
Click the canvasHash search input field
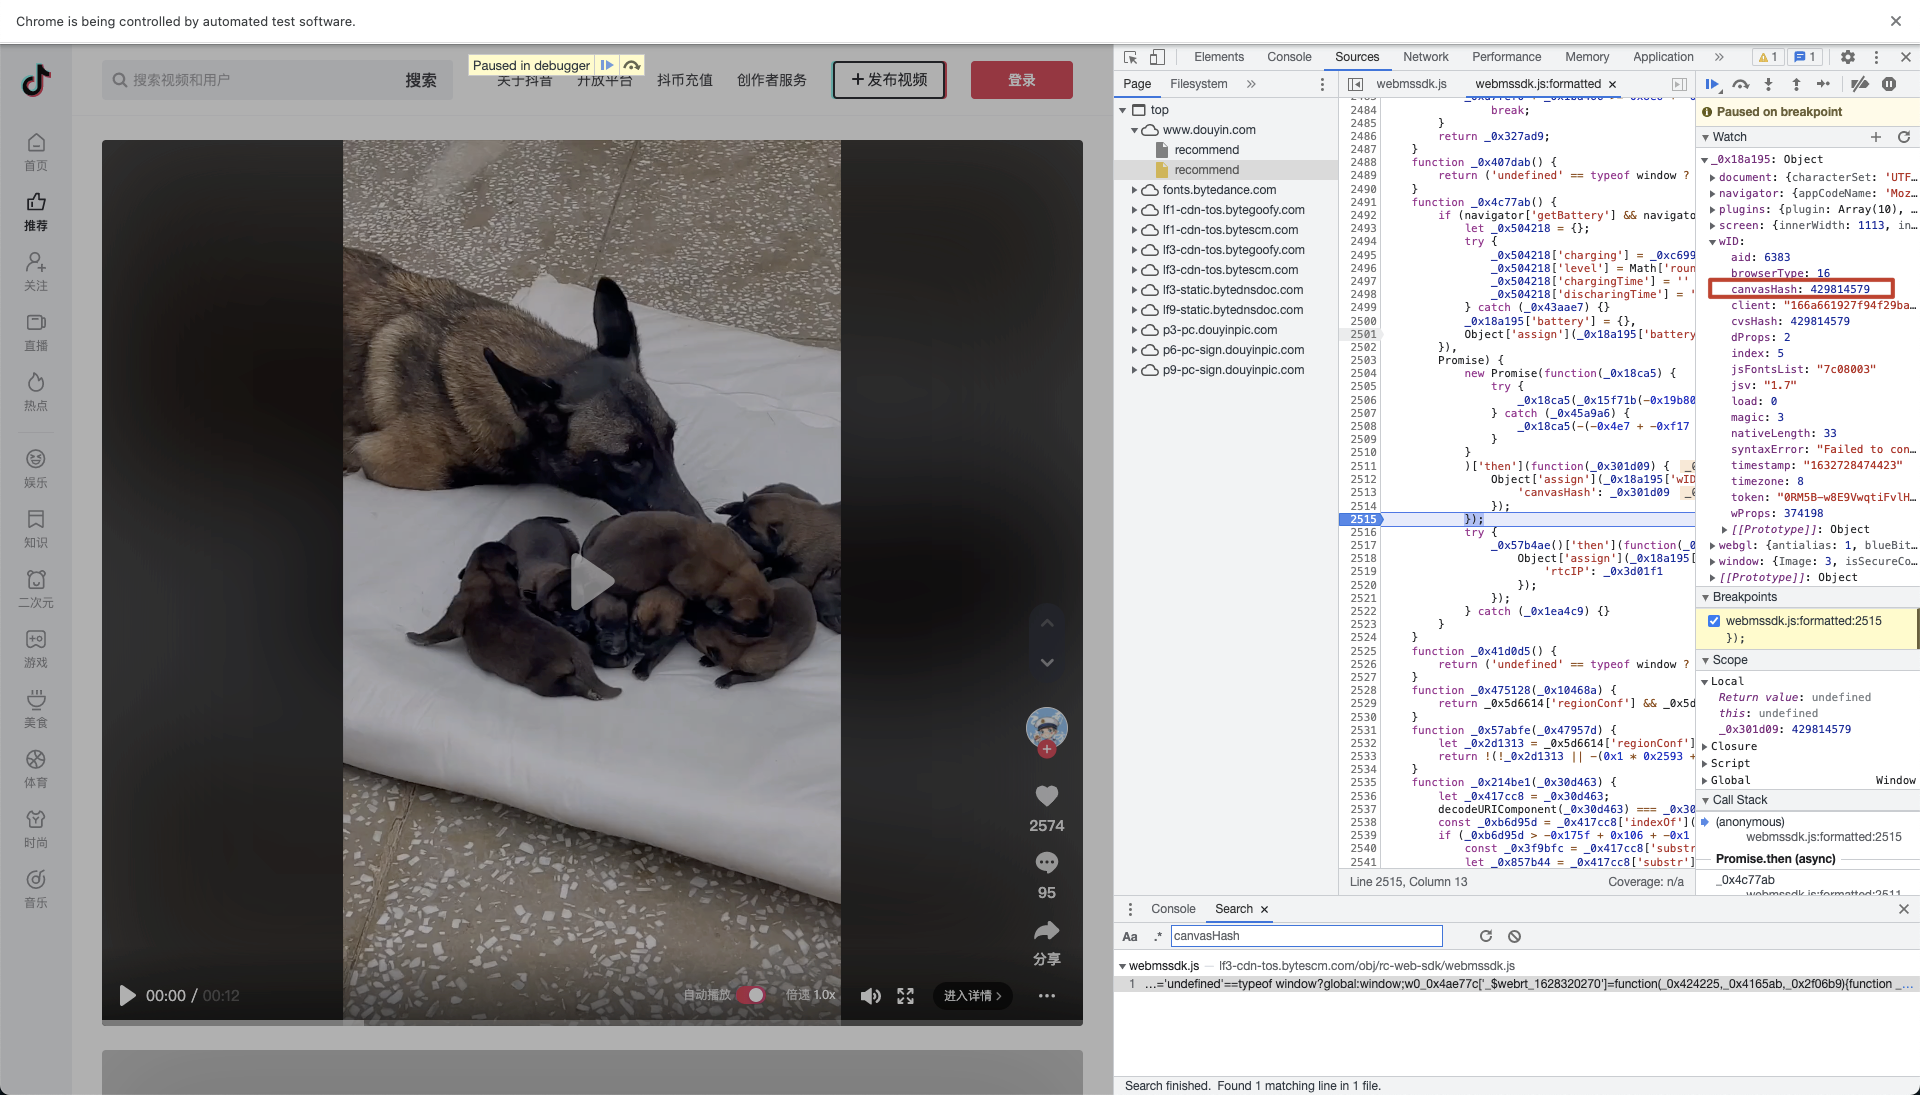click(1306, 937)
